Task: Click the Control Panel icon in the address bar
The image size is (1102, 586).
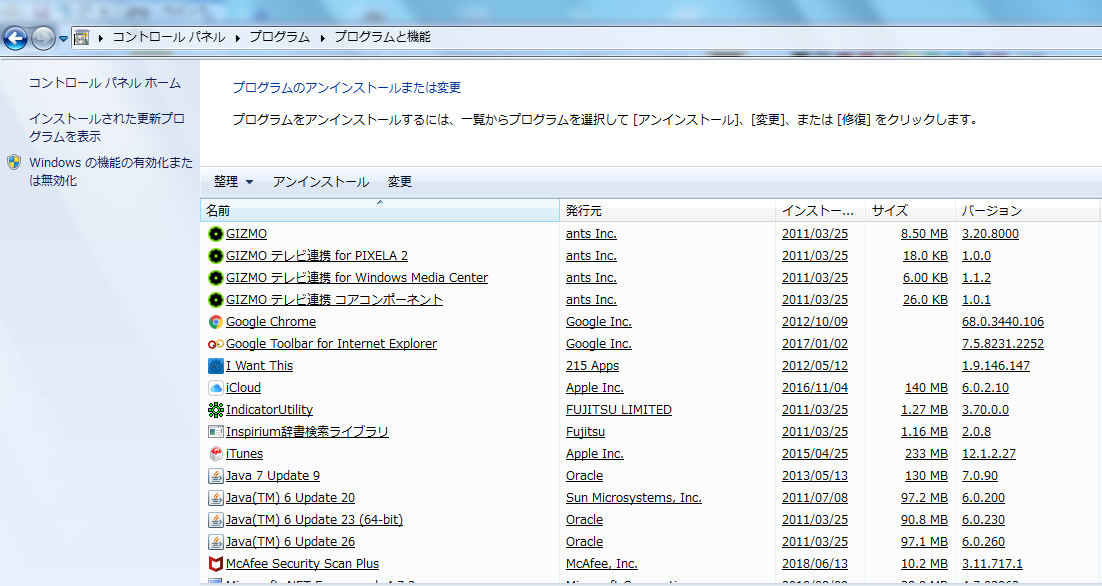Action: pos(82,37)
